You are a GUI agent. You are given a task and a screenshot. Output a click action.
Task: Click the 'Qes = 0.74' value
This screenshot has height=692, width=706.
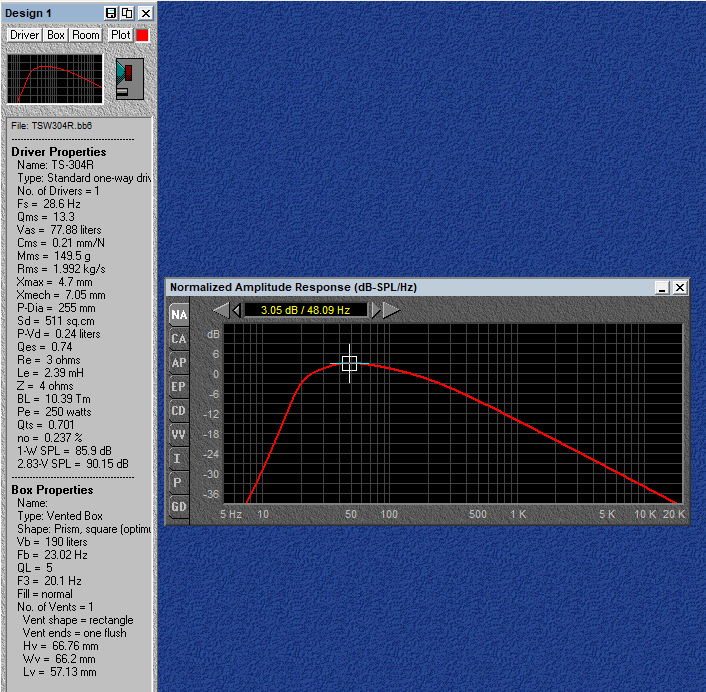point(45,347)
